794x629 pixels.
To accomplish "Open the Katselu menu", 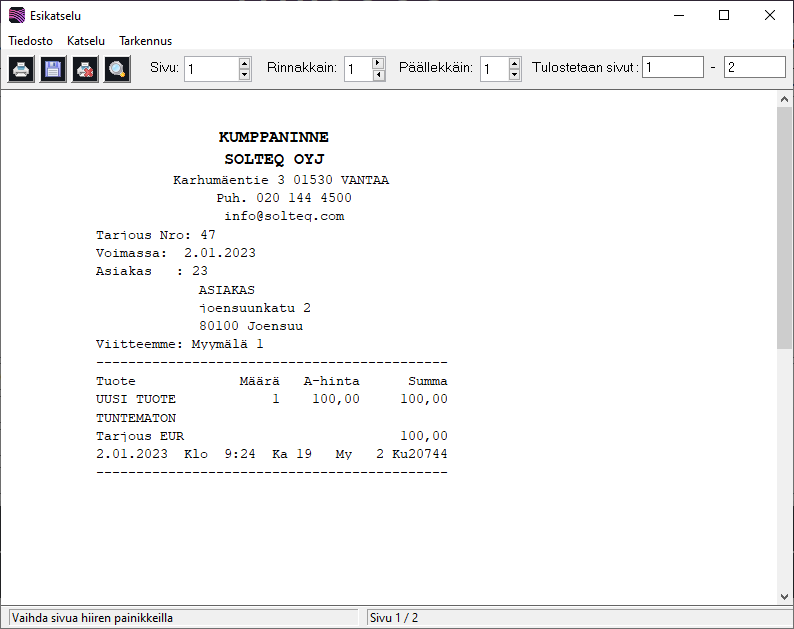I will 86,41.
